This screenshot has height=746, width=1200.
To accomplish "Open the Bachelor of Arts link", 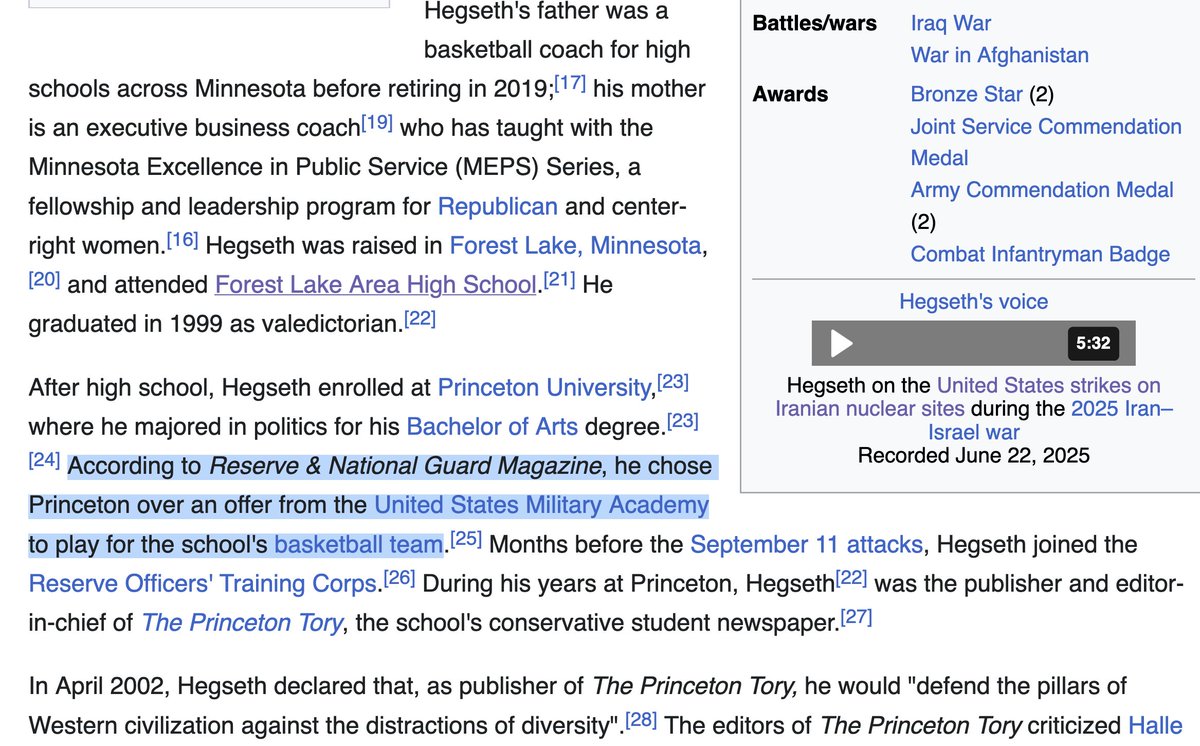I will tap(492, 427).
